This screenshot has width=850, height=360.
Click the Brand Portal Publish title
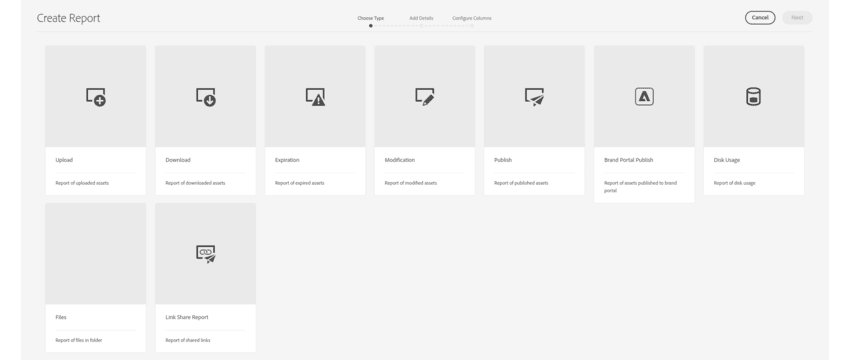(628, 160)
